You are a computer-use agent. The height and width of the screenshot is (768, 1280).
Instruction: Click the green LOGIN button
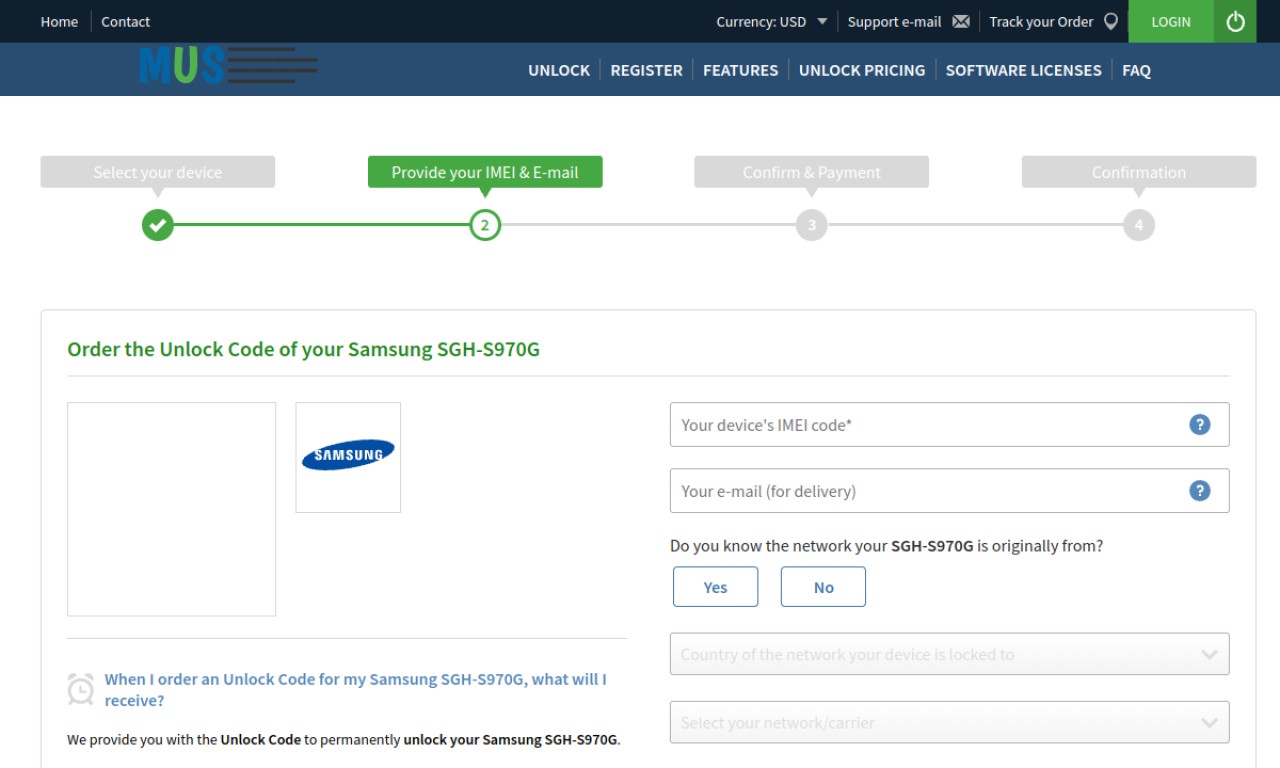coord(1171,21)
